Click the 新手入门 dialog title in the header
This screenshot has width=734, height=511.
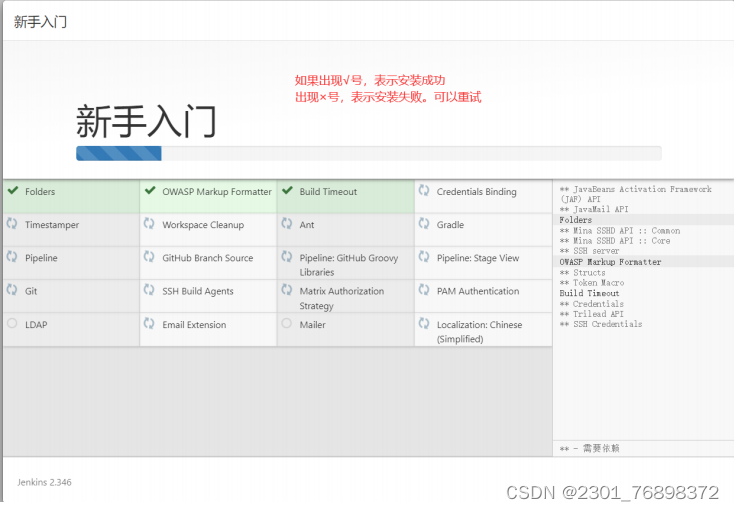(40, 22)
